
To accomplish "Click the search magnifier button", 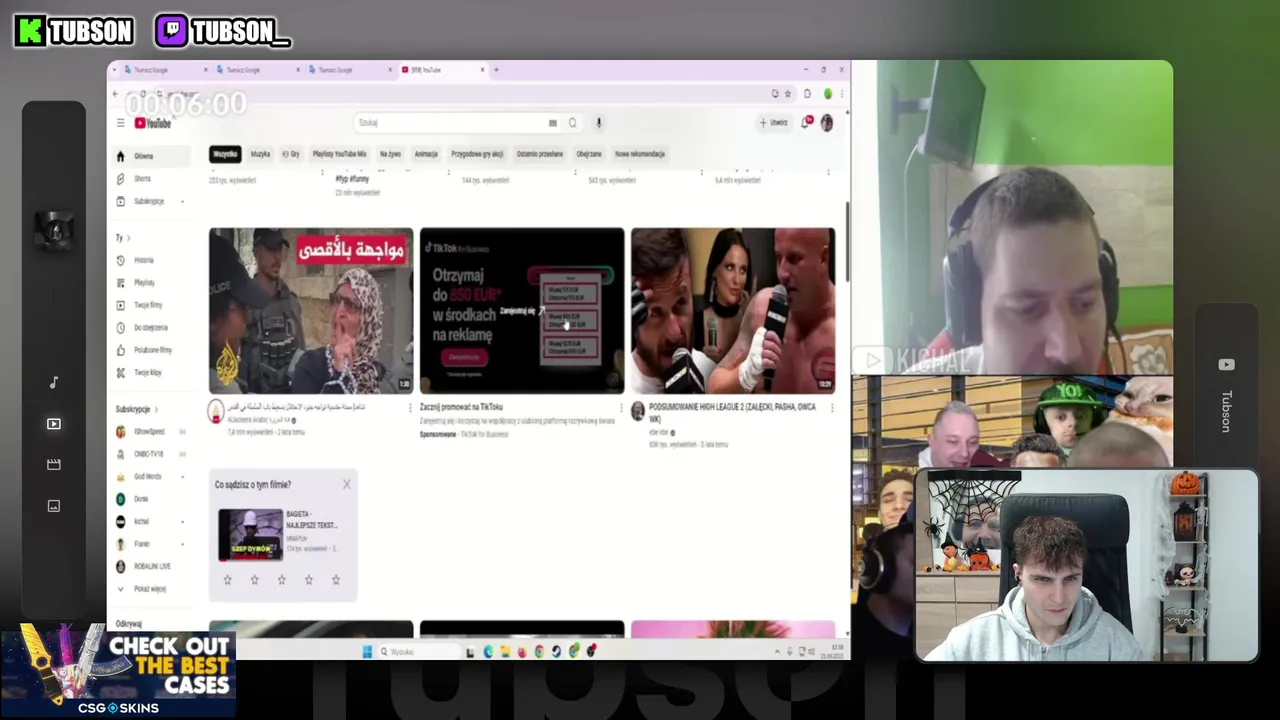I will (572, 123).
